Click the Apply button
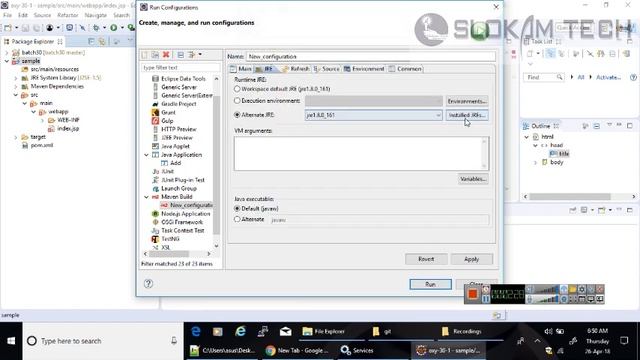The height and width of the screenshot is (360, 640). pyautogui.click(x=472, y=259)
